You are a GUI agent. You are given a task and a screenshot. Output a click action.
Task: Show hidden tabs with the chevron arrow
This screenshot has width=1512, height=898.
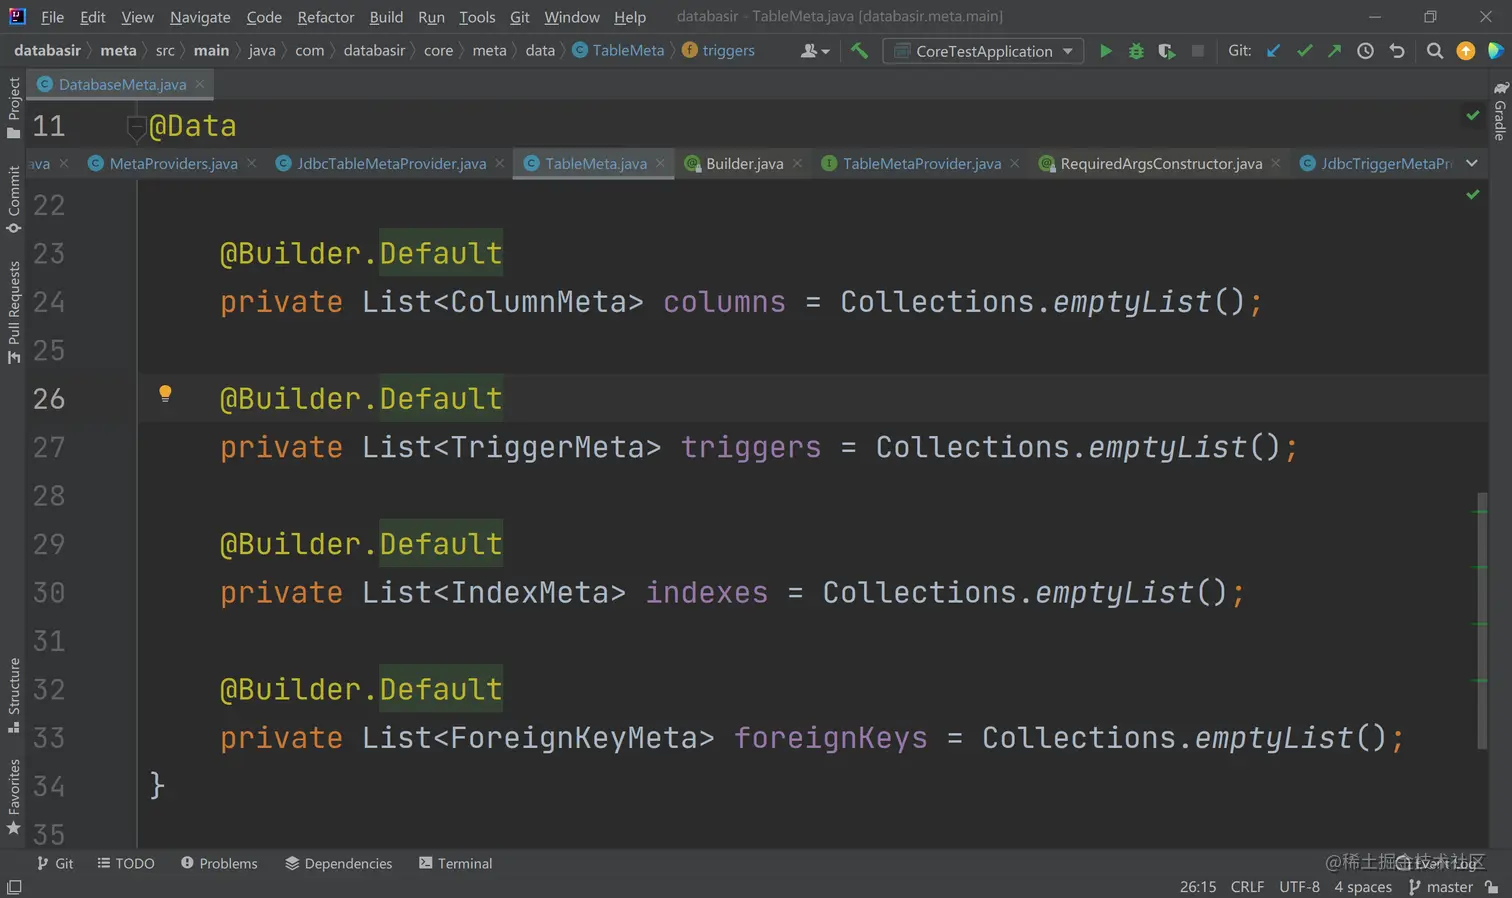(1472, 163)
